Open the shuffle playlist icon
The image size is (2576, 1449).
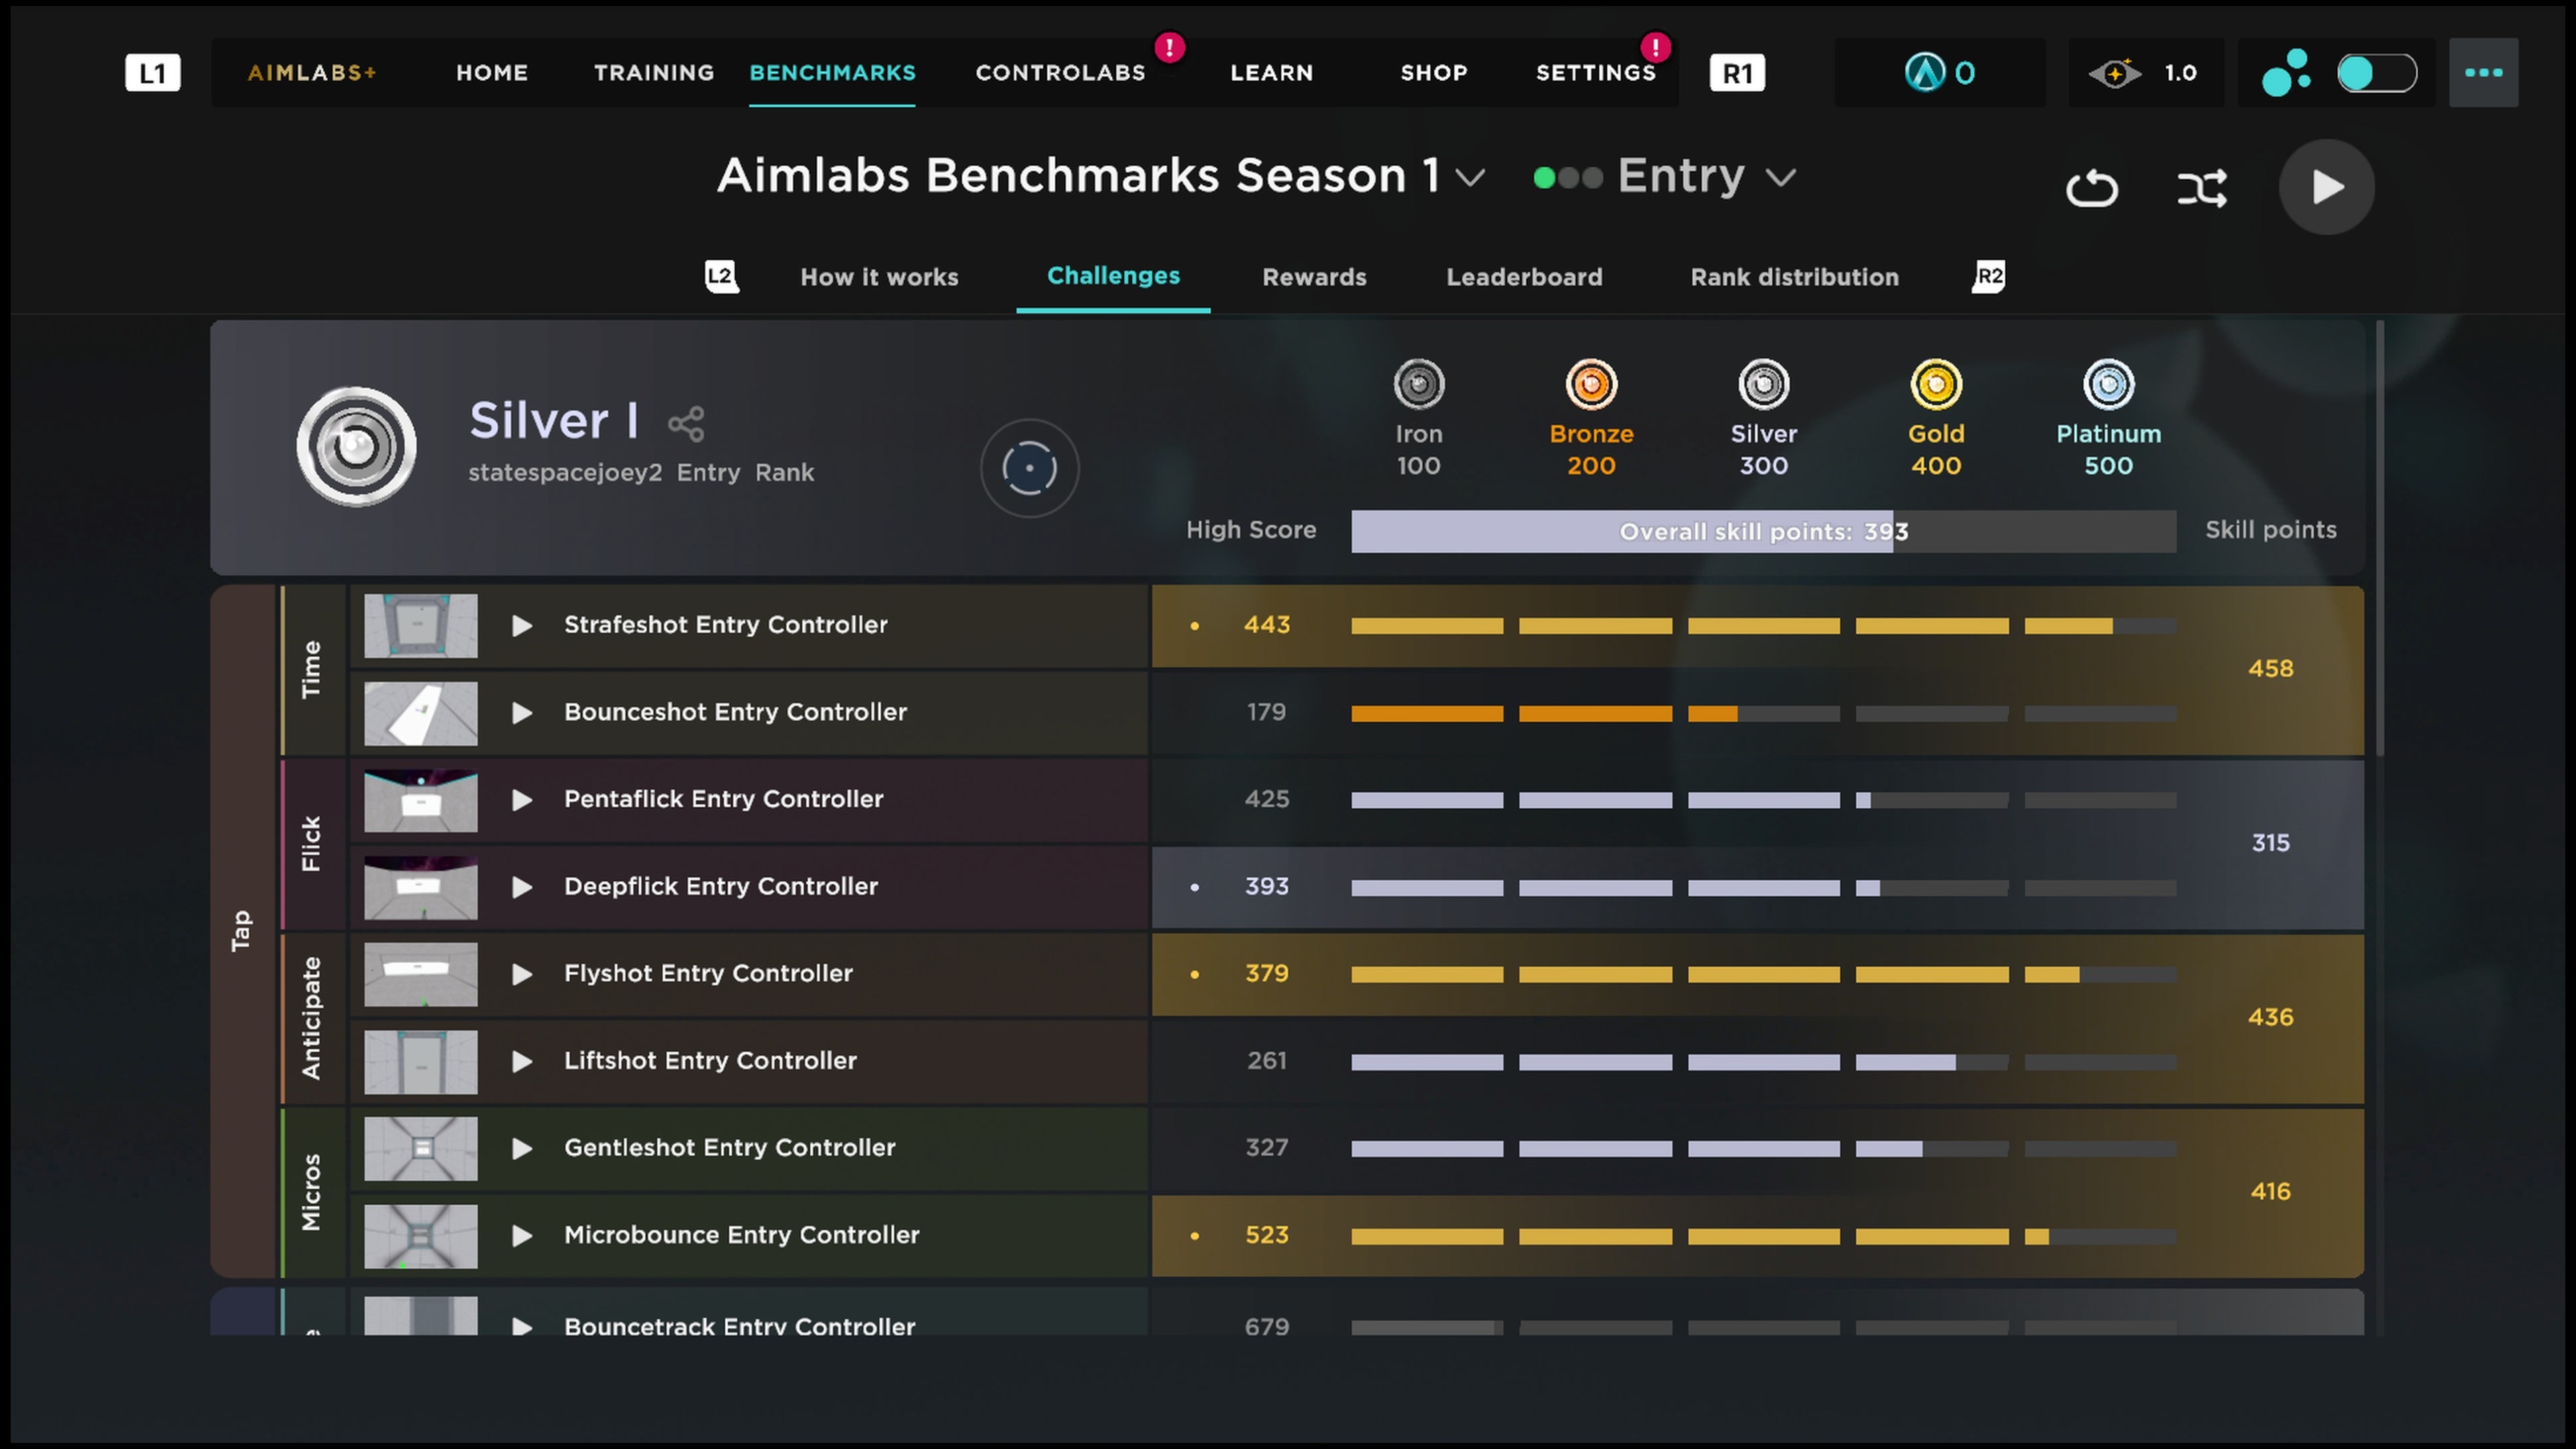point(2203,188)
